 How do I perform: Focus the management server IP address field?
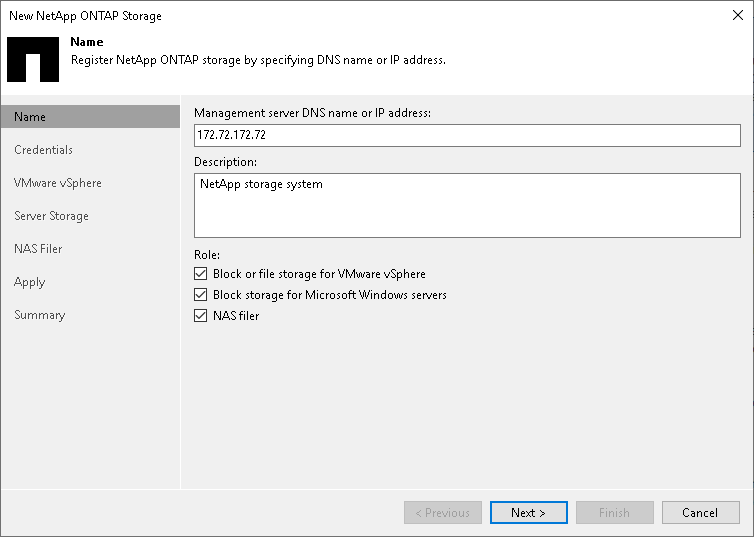[x=467, y=135]
